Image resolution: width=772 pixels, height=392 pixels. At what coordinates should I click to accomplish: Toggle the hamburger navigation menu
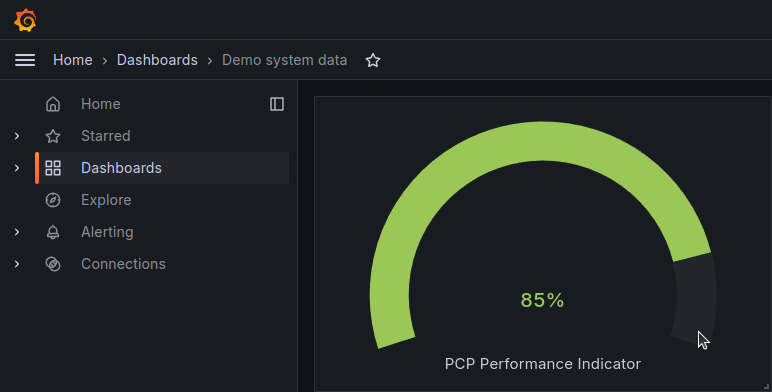click(25, 60)
